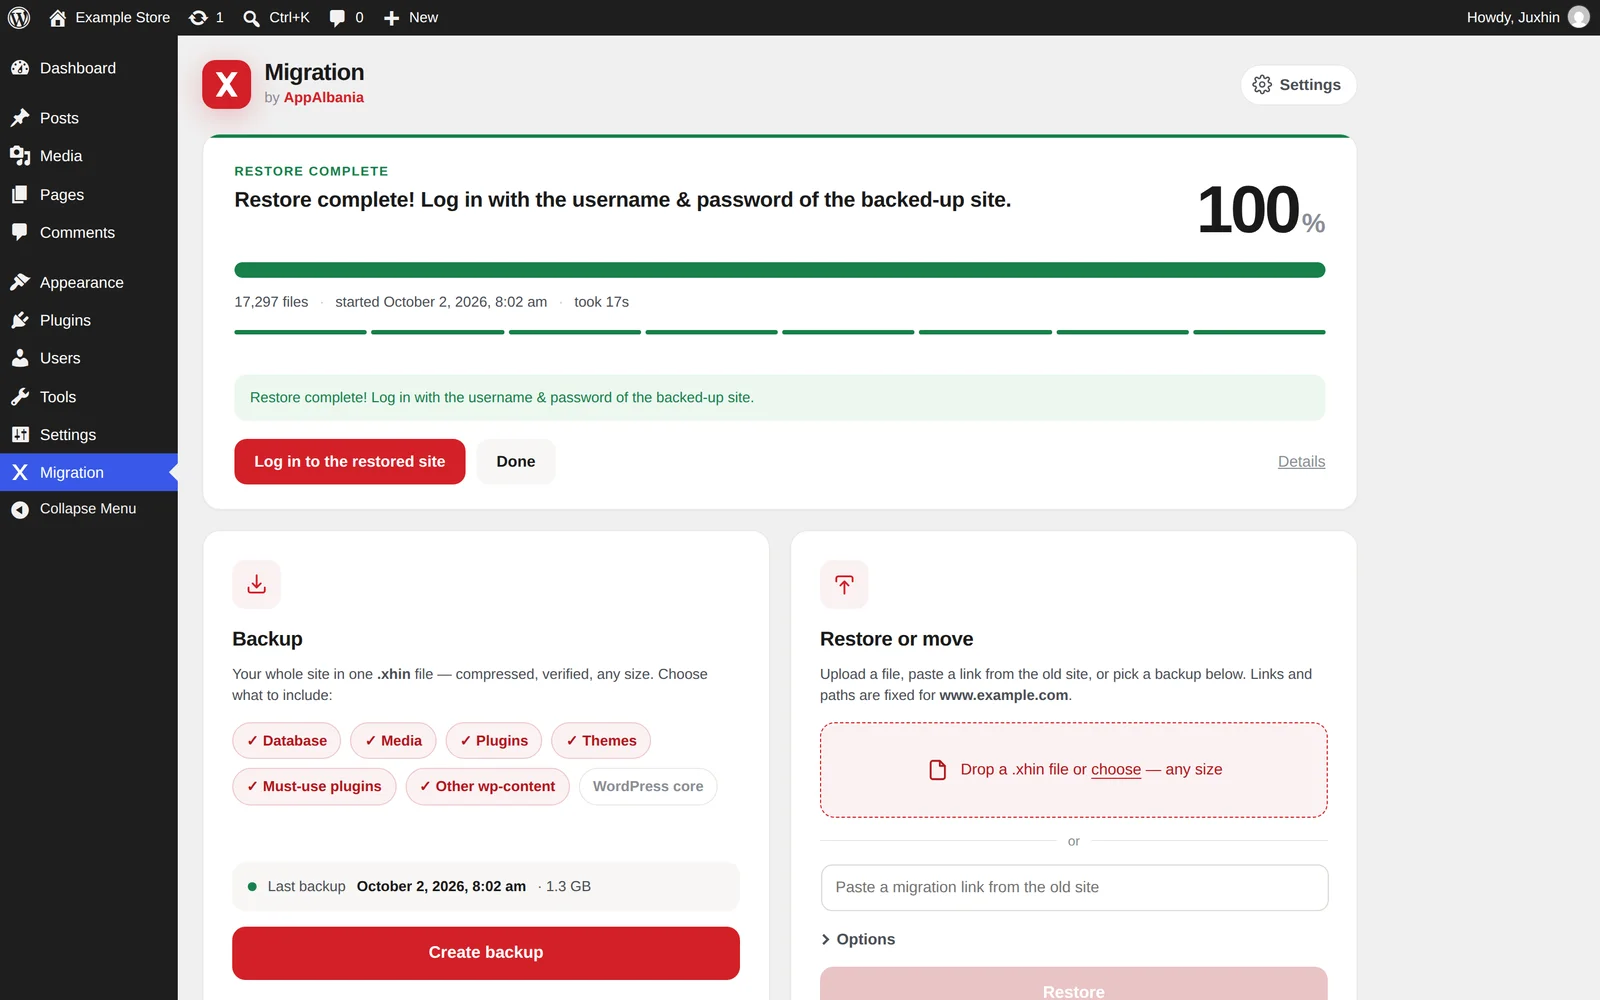Click the Pages icon in sidebar

[20, 195]
